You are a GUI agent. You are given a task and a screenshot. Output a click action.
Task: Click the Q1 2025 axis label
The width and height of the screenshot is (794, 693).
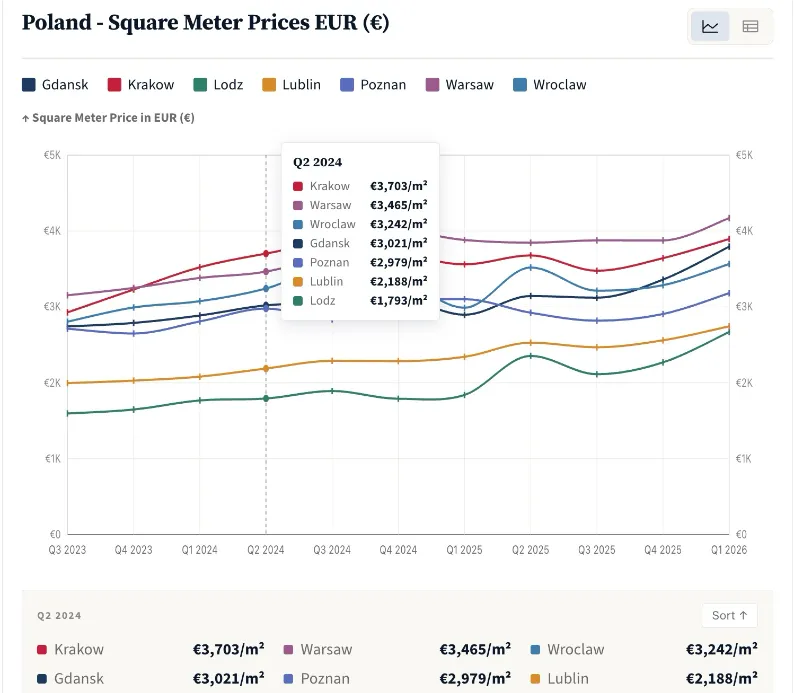pos(464,550)
